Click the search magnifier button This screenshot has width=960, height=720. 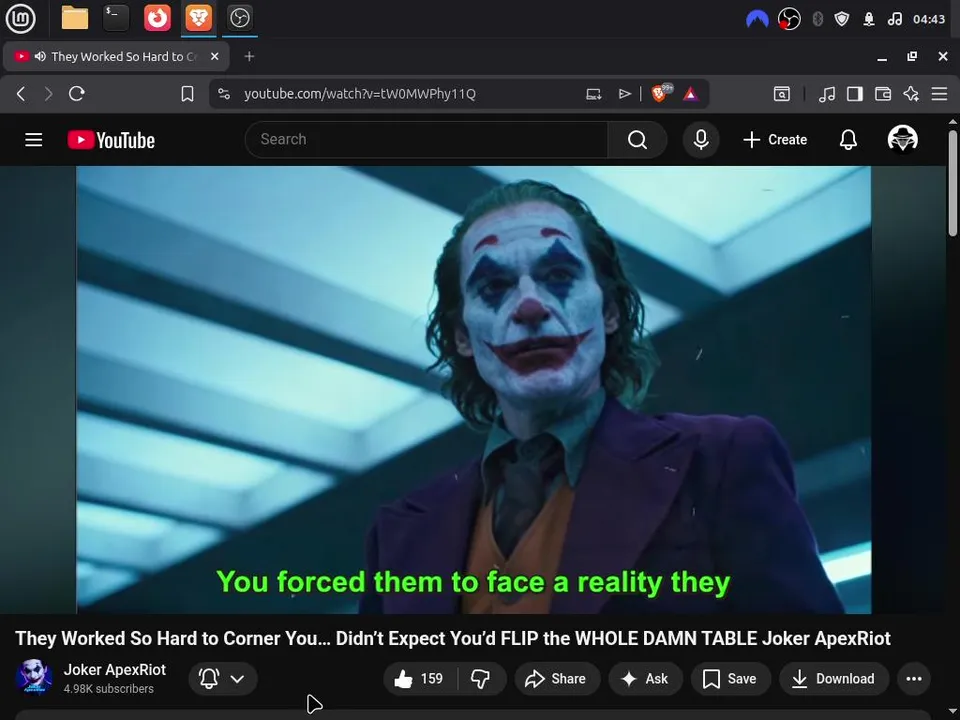[x=637, y=140]
